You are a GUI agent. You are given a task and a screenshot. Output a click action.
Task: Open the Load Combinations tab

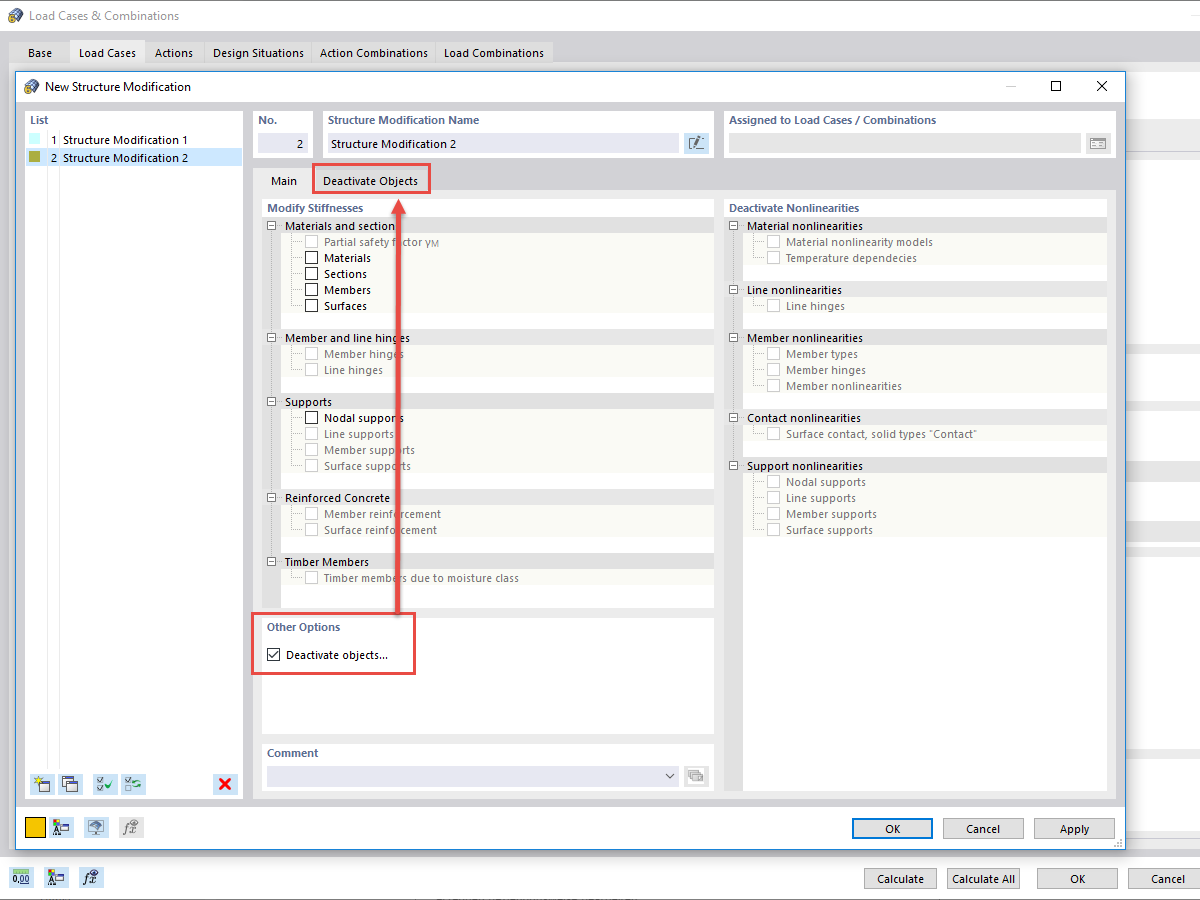tap(494, 52)
